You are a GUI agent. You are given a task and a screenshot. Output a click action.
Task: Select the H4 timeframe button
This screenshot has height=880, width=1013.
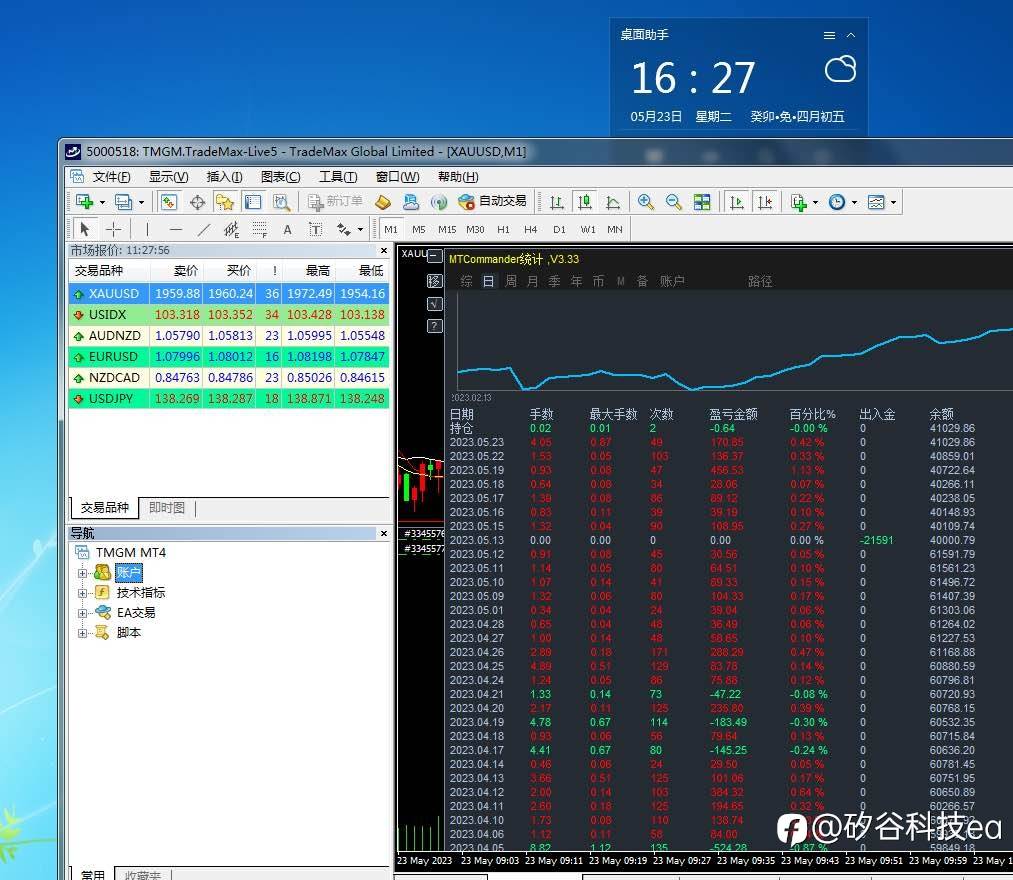pos(530,229)
